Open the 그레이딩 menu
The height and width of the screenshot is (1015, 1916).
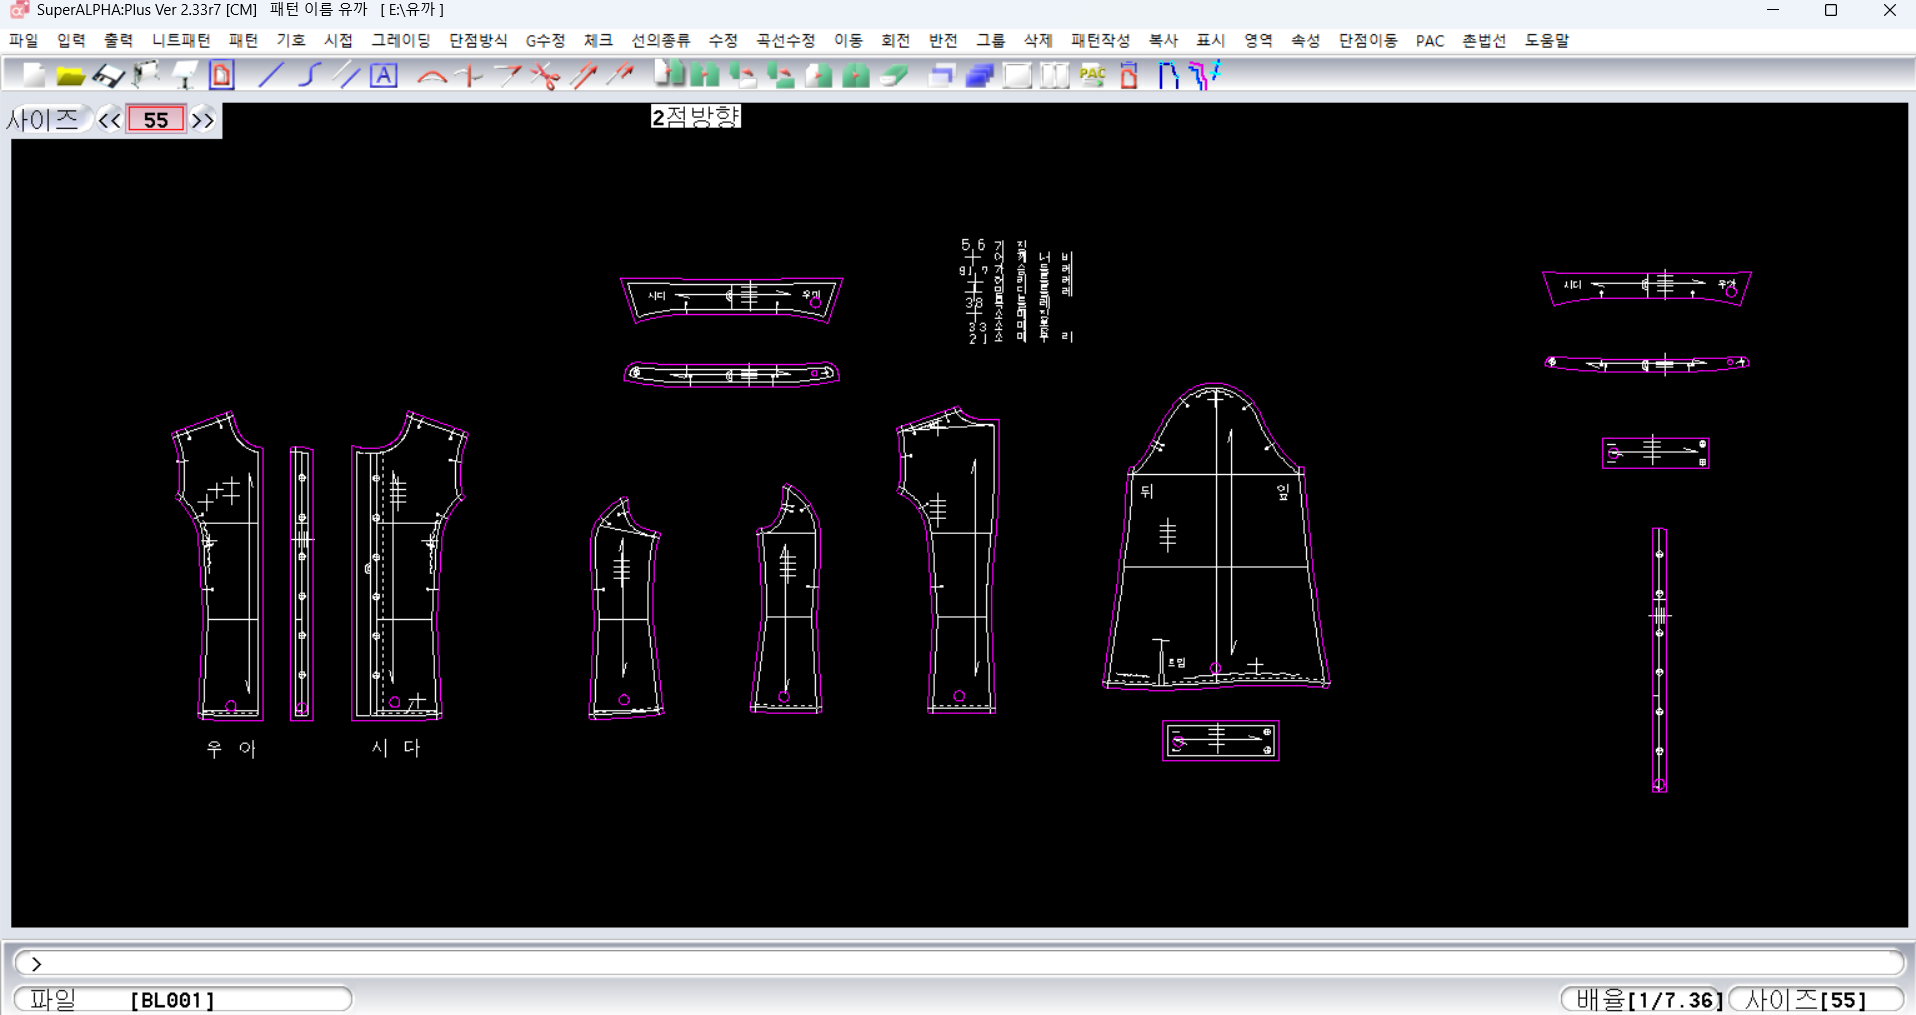pos(400,40)
